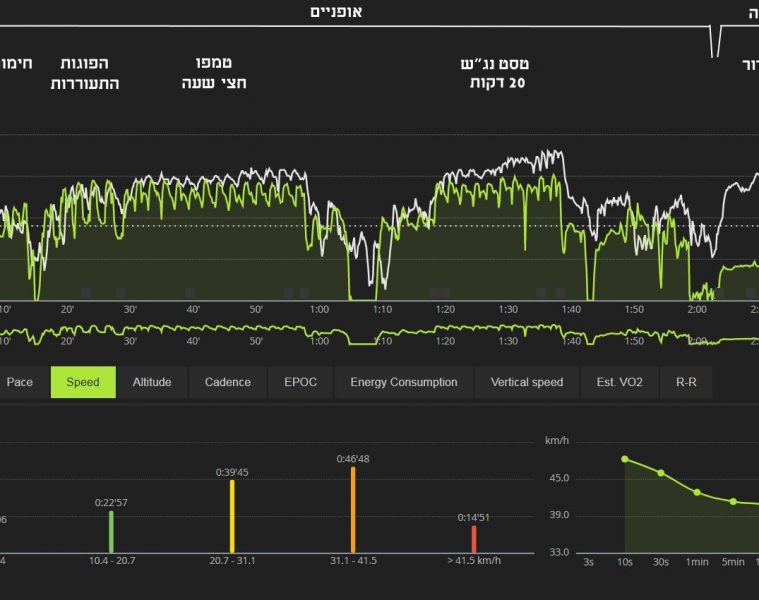Switch to the Est. VO2 tab
This screenshot has width=759, height=600.
[x=620, y=382]
